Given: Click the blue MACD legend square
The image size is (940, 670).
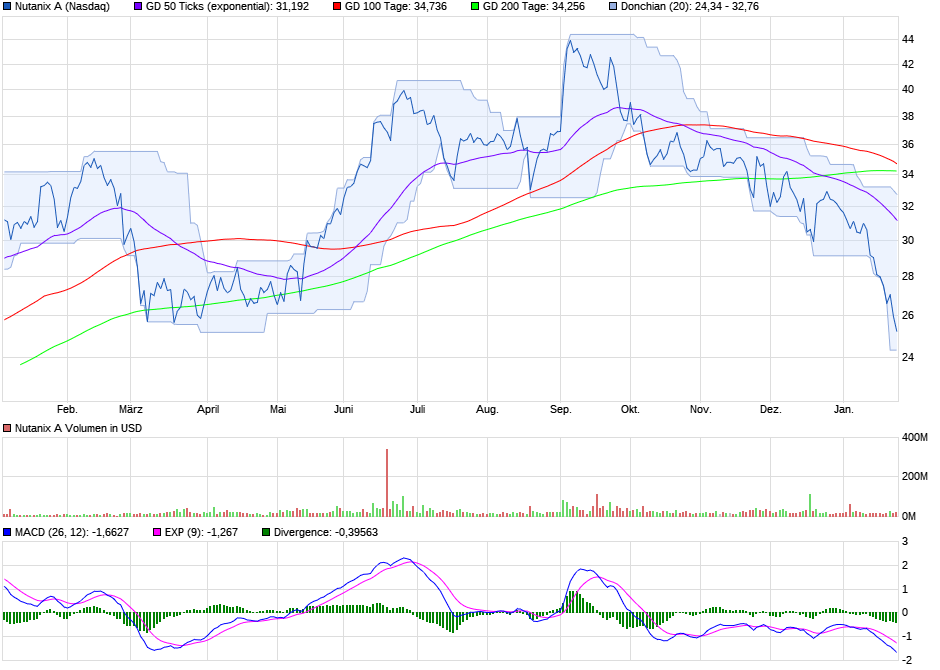Looking at the screenshot, I should click(7, 532).
